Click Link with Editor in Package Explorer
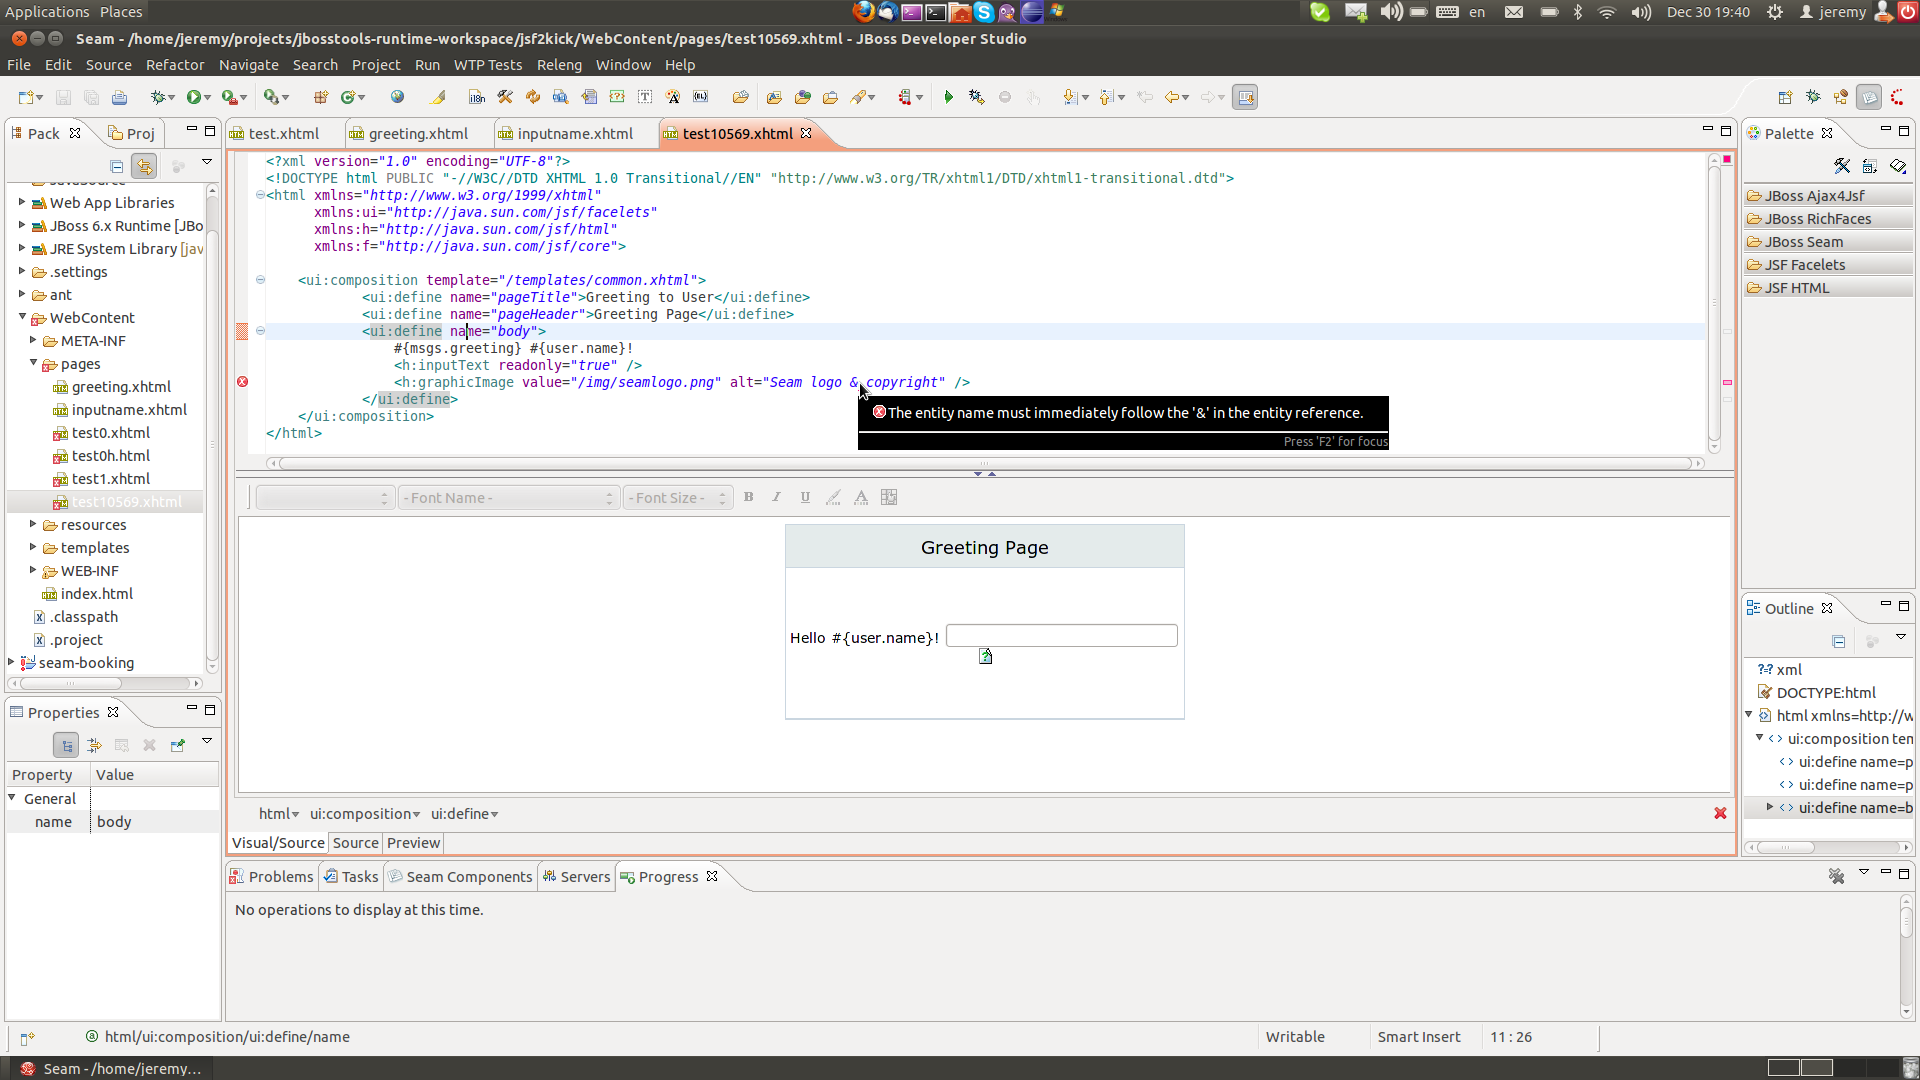Image resolution: width=1920 pixels, height=1080 pixels. [x=144, y=166]
